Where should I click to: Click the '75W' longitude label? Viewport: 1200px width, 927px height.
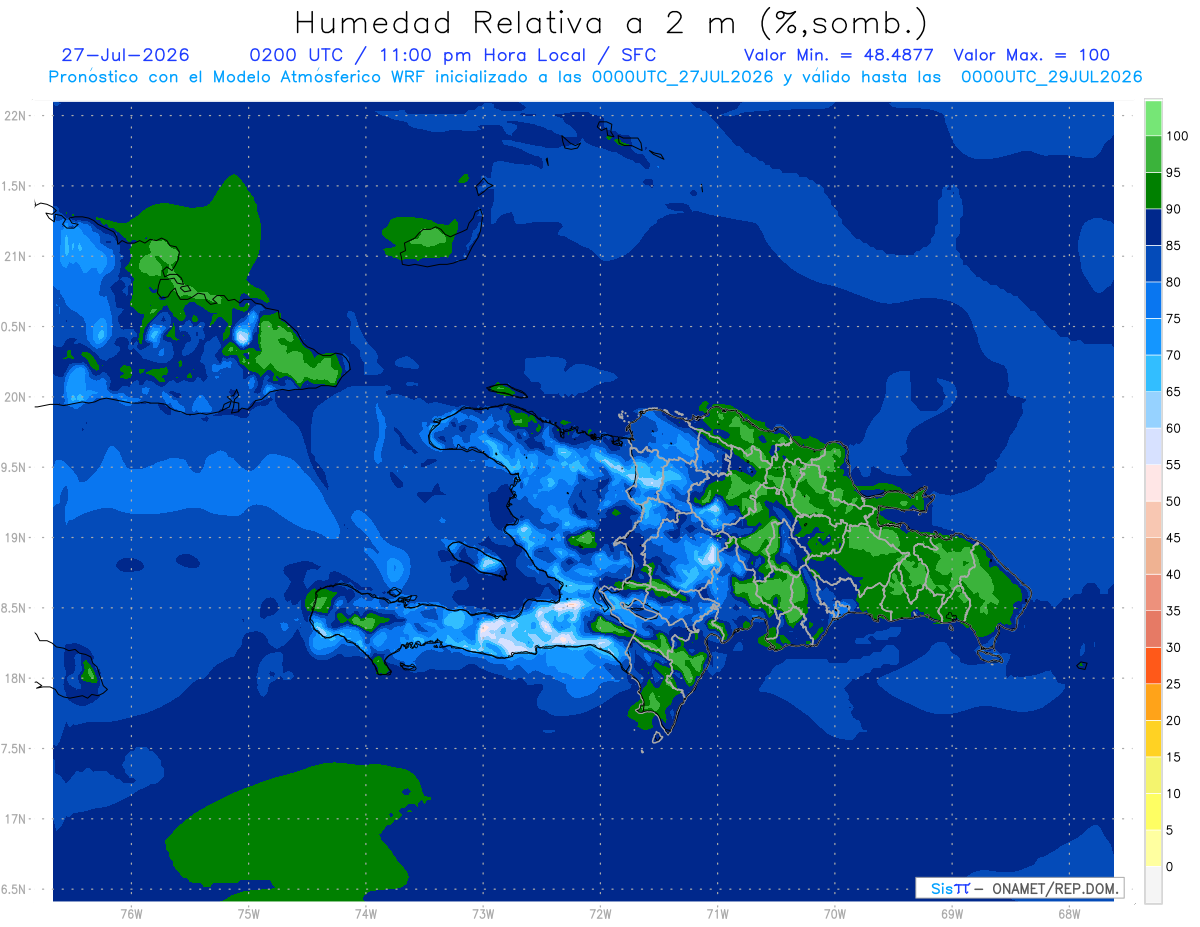click(249, 914)
